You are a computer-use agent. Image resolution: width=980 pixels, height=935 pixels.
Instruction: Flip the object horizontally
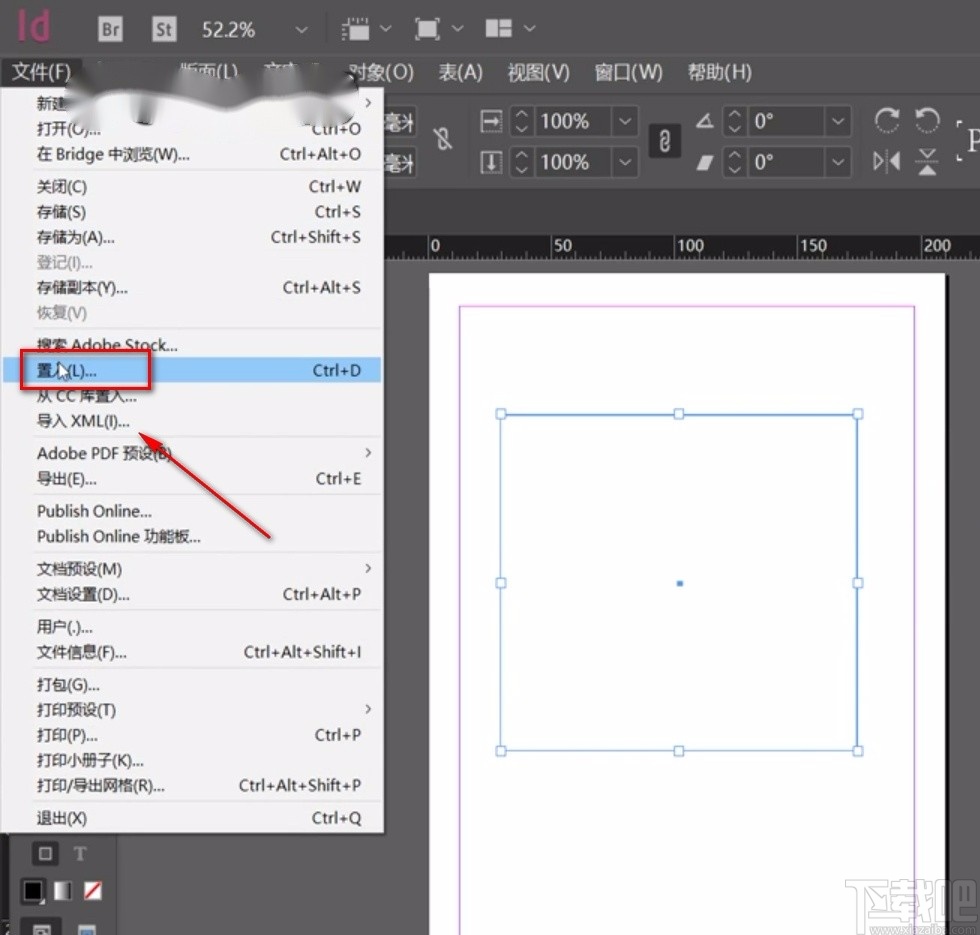886,162
